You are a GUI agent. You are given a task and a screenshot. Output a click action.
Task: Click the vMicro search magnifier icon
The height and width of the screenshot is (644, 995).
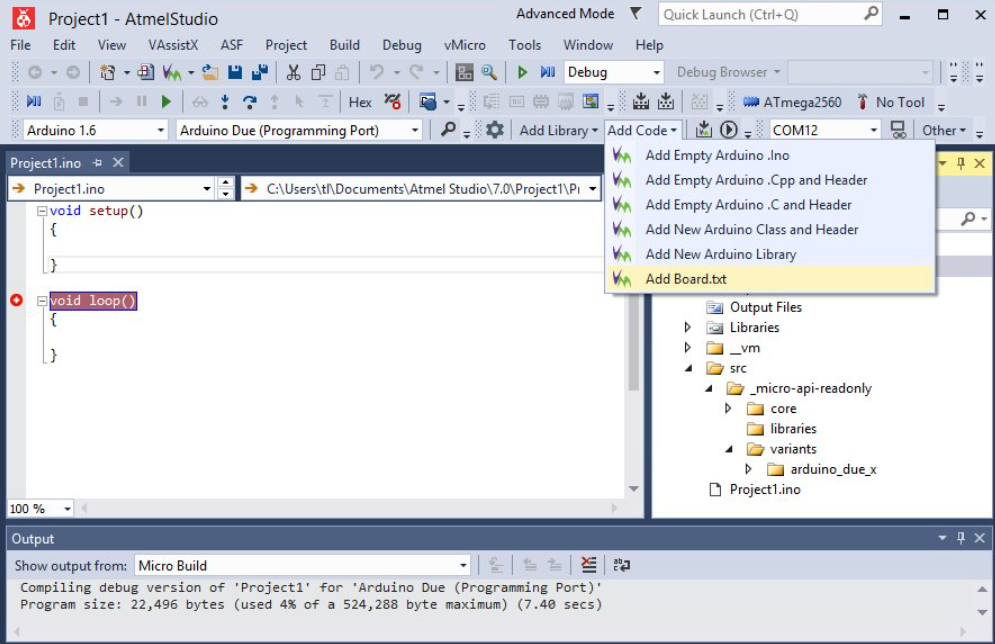click(448, 130)
